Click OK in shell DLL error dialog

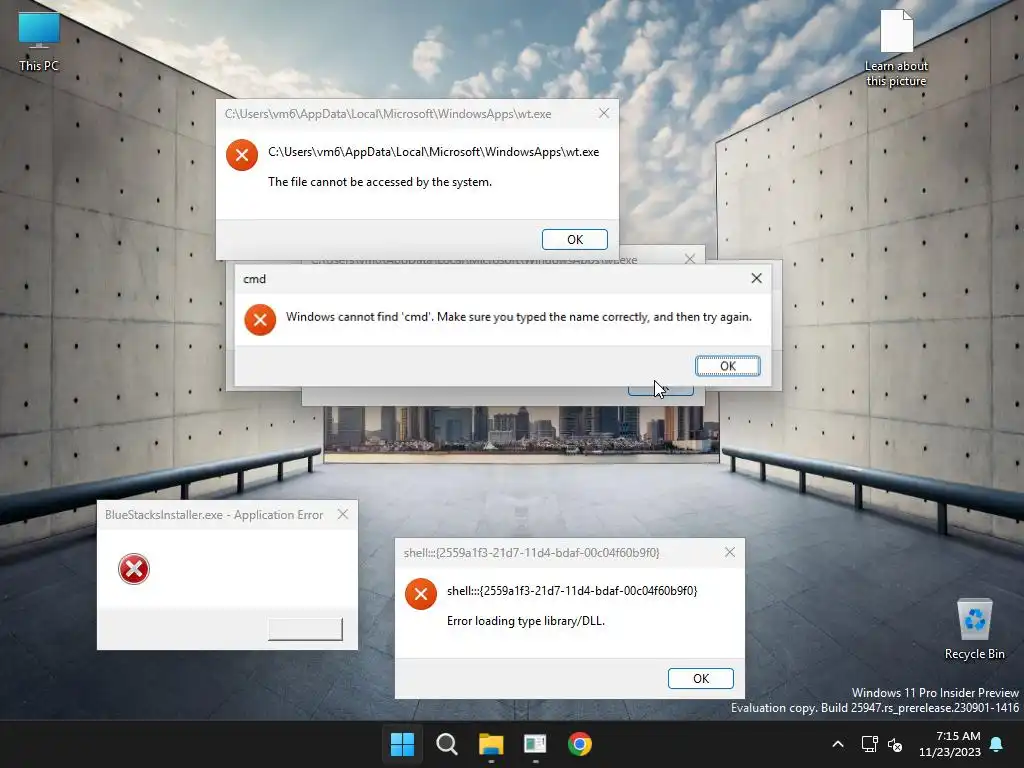point(701,679)
